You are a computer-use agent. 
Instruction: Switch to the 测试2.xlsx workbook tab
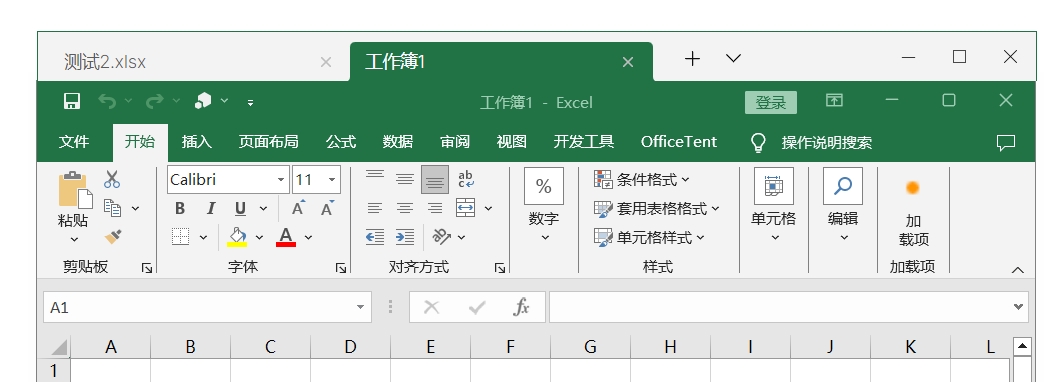point(104,62)
